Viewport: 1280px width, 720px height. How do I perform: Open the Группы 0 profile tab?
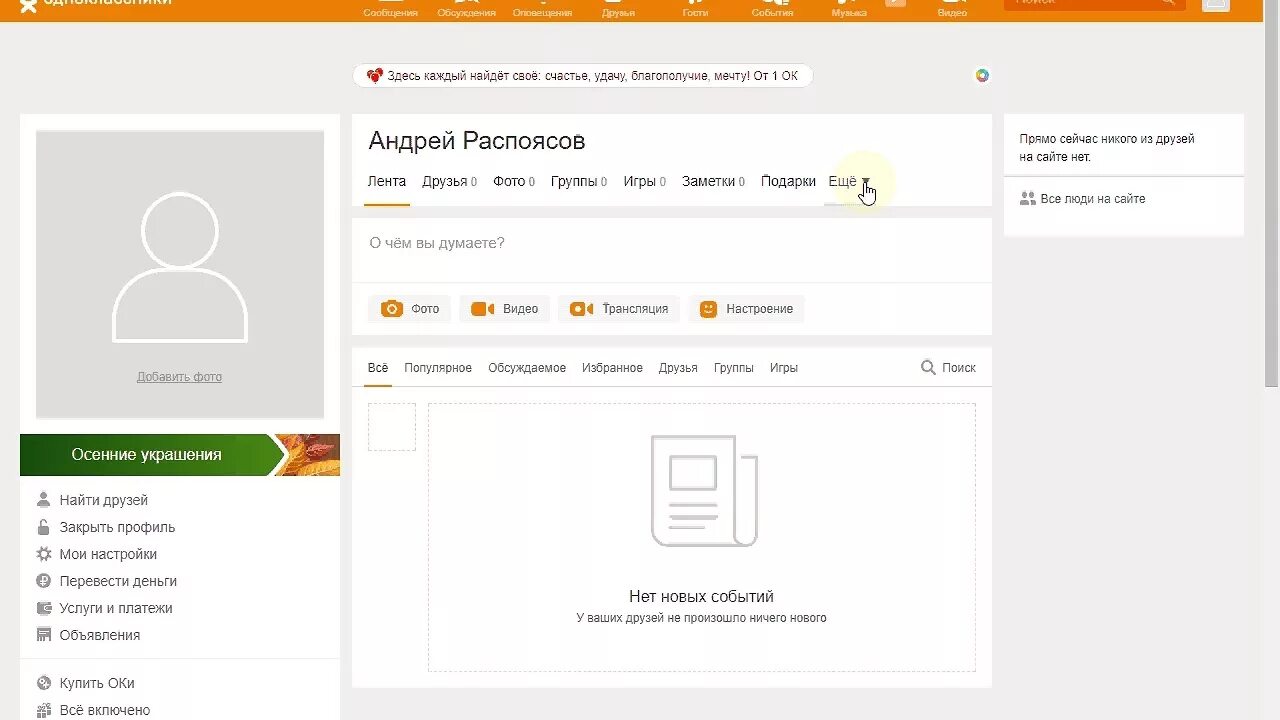tap(579, 182)
